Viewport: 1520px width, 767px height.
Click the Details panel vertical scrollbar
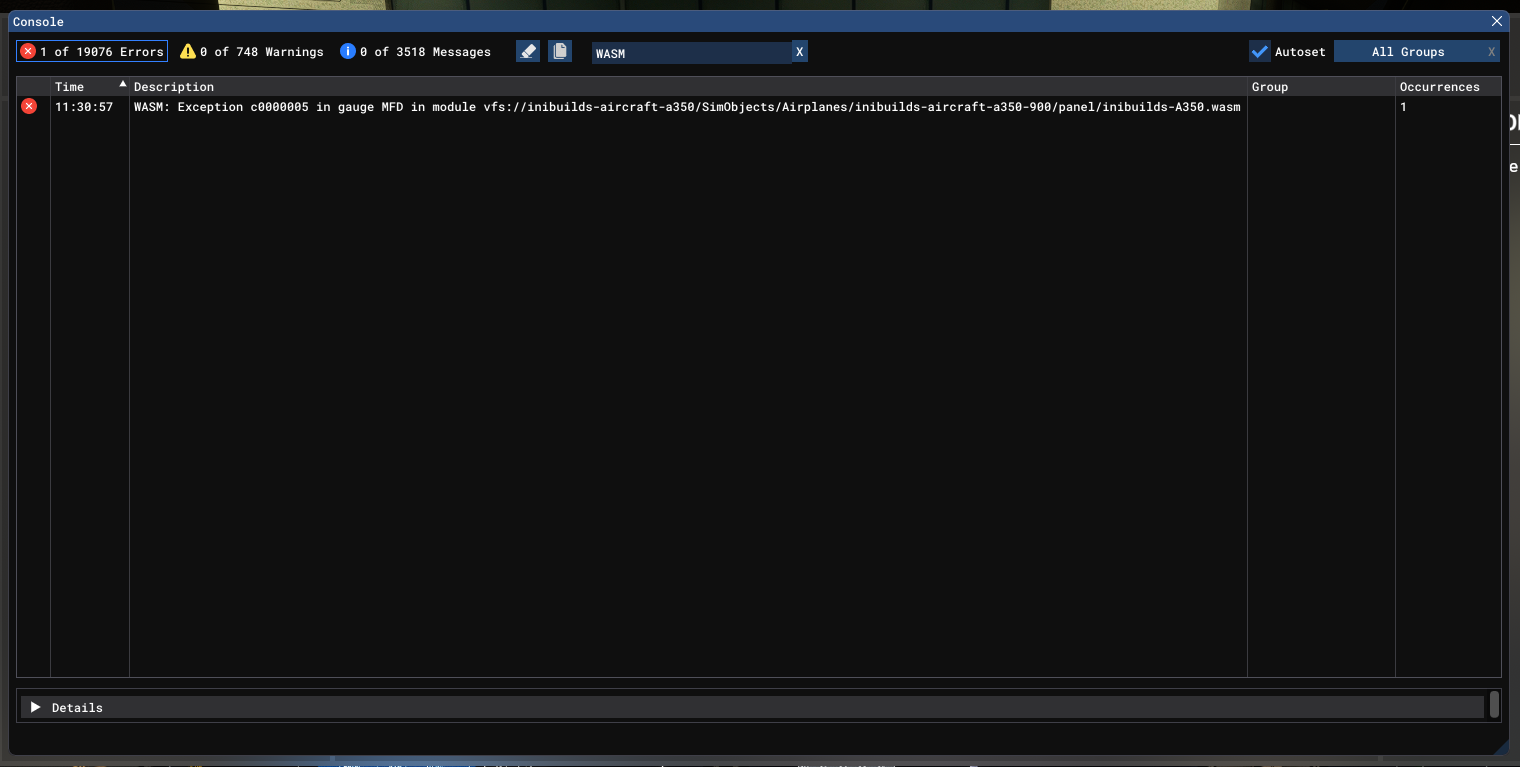pyautogui.click(x=1494, y=704)
